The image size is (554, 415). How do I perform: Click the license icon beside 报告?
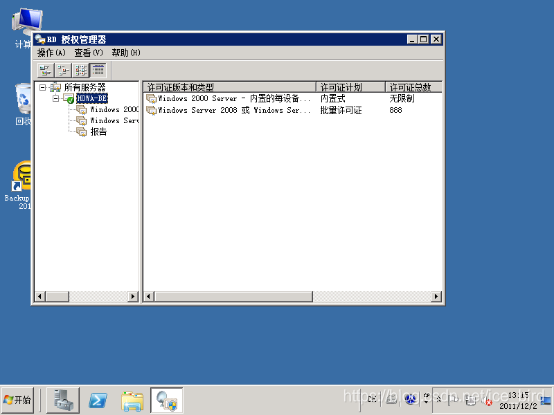point(82,132)
